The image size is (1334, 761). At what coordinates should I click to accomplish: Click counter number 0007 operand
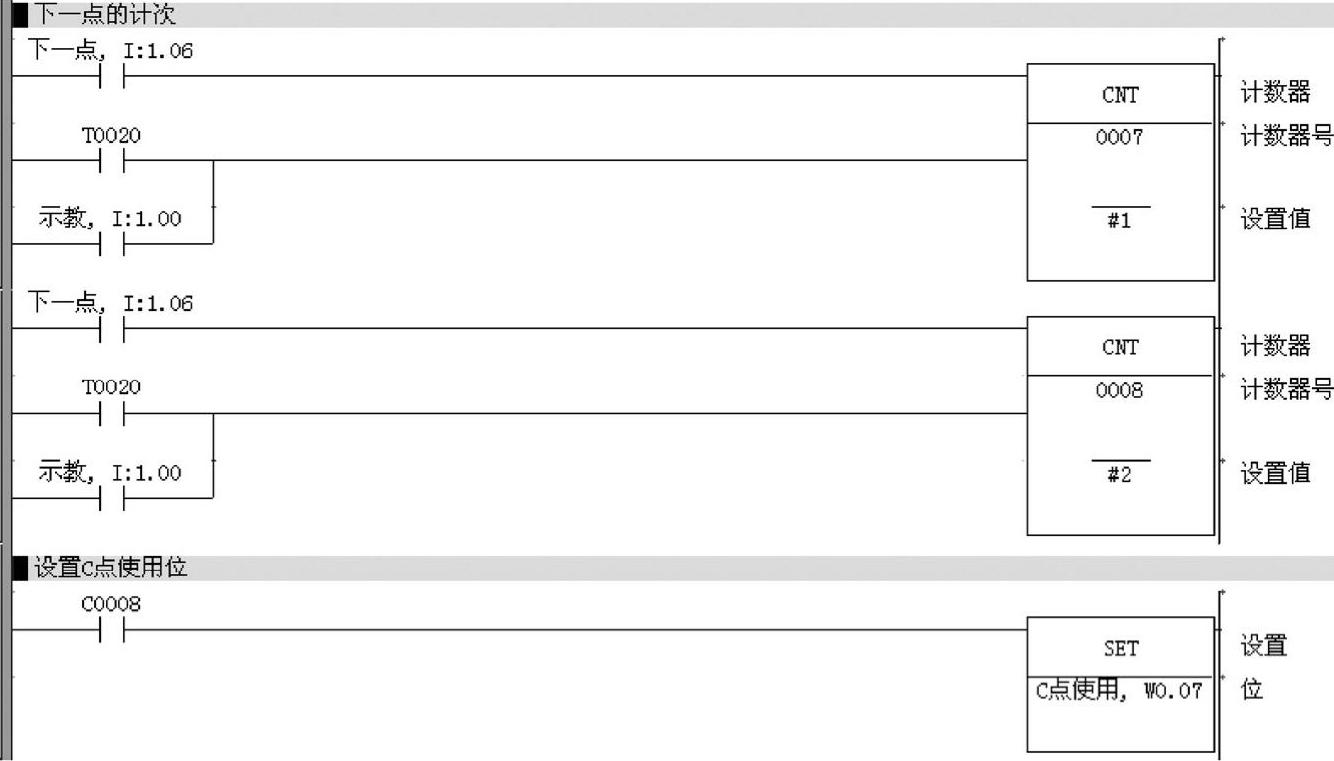point(1120,138)
